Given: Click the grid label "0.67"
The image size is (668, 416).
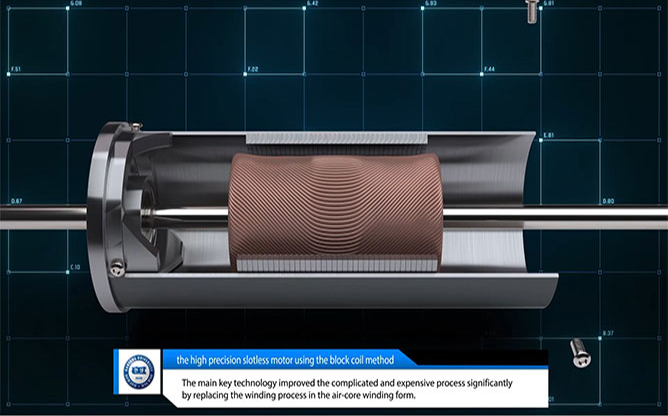Looking at the screenshot, I should point(17,201).
